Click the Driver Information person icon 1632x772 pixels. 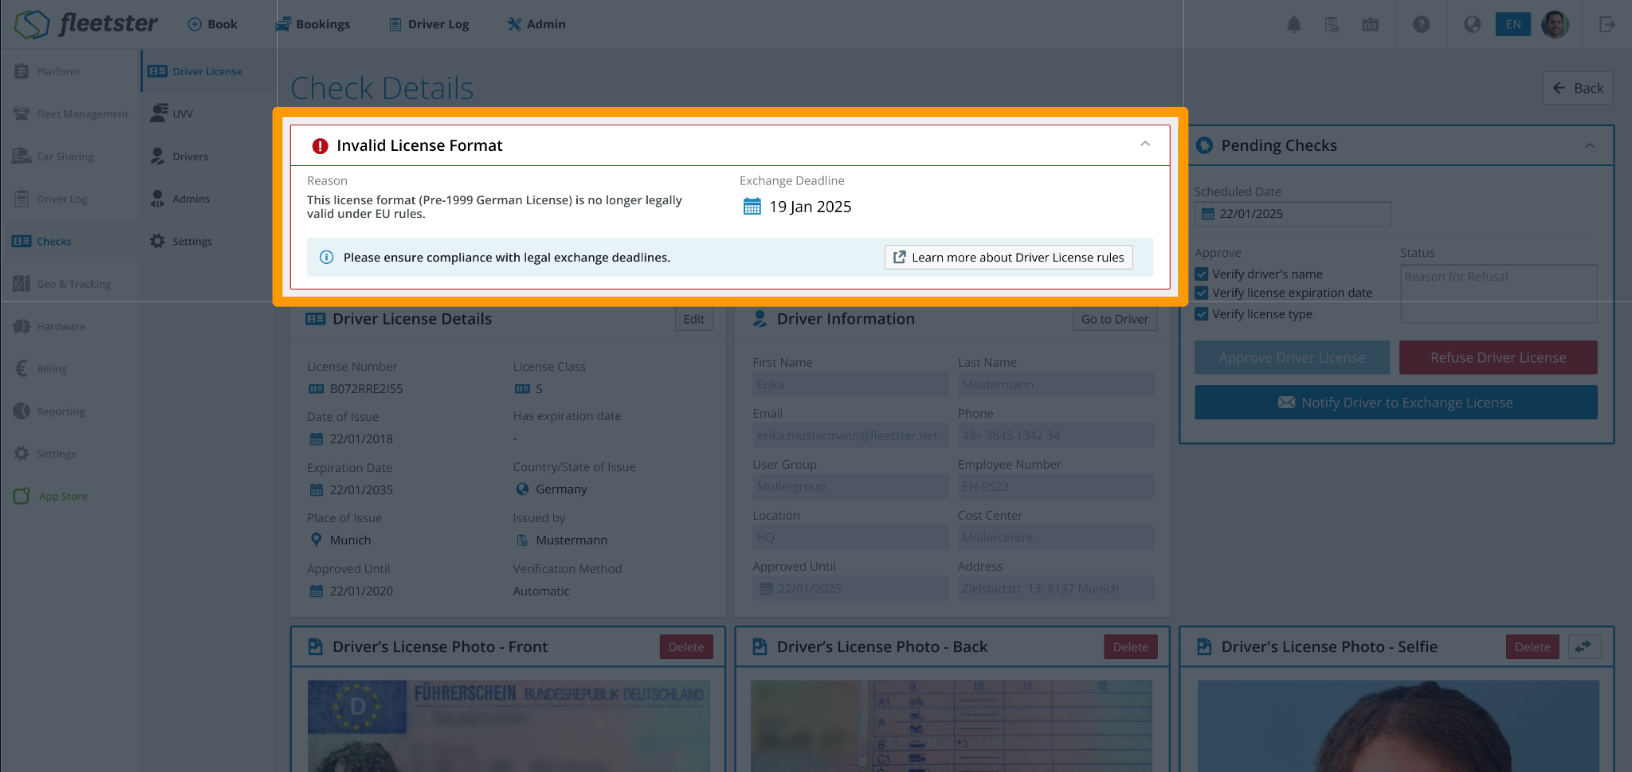[x=760, y=318]
